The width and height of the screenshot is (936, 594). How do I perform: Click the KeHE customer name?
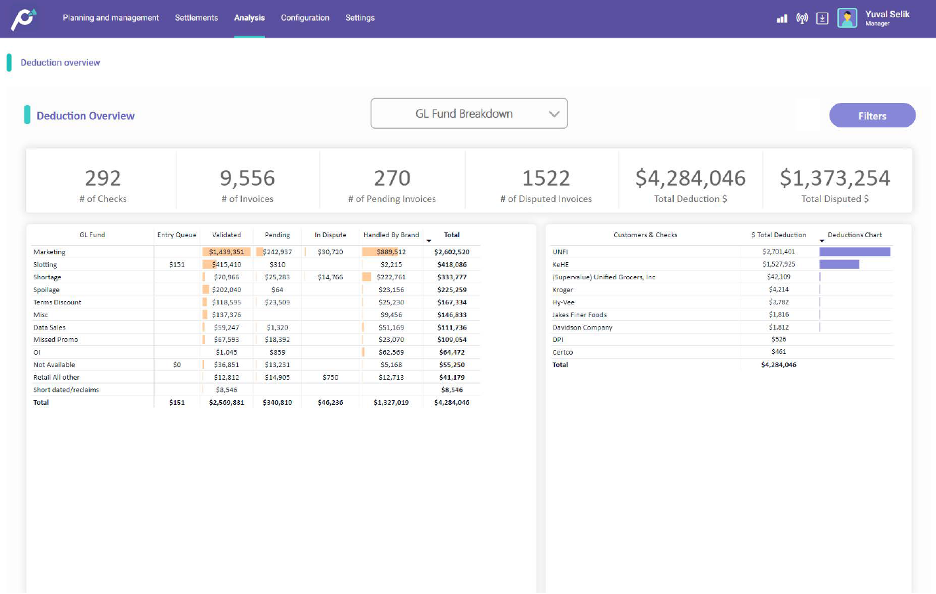coord(561,264)
